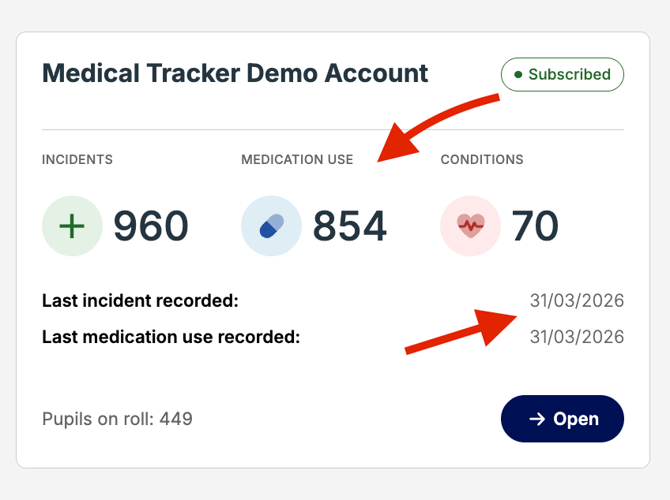Select the Medical Tracker Demo Account title
Screen dimensions: 670x500
235,74
